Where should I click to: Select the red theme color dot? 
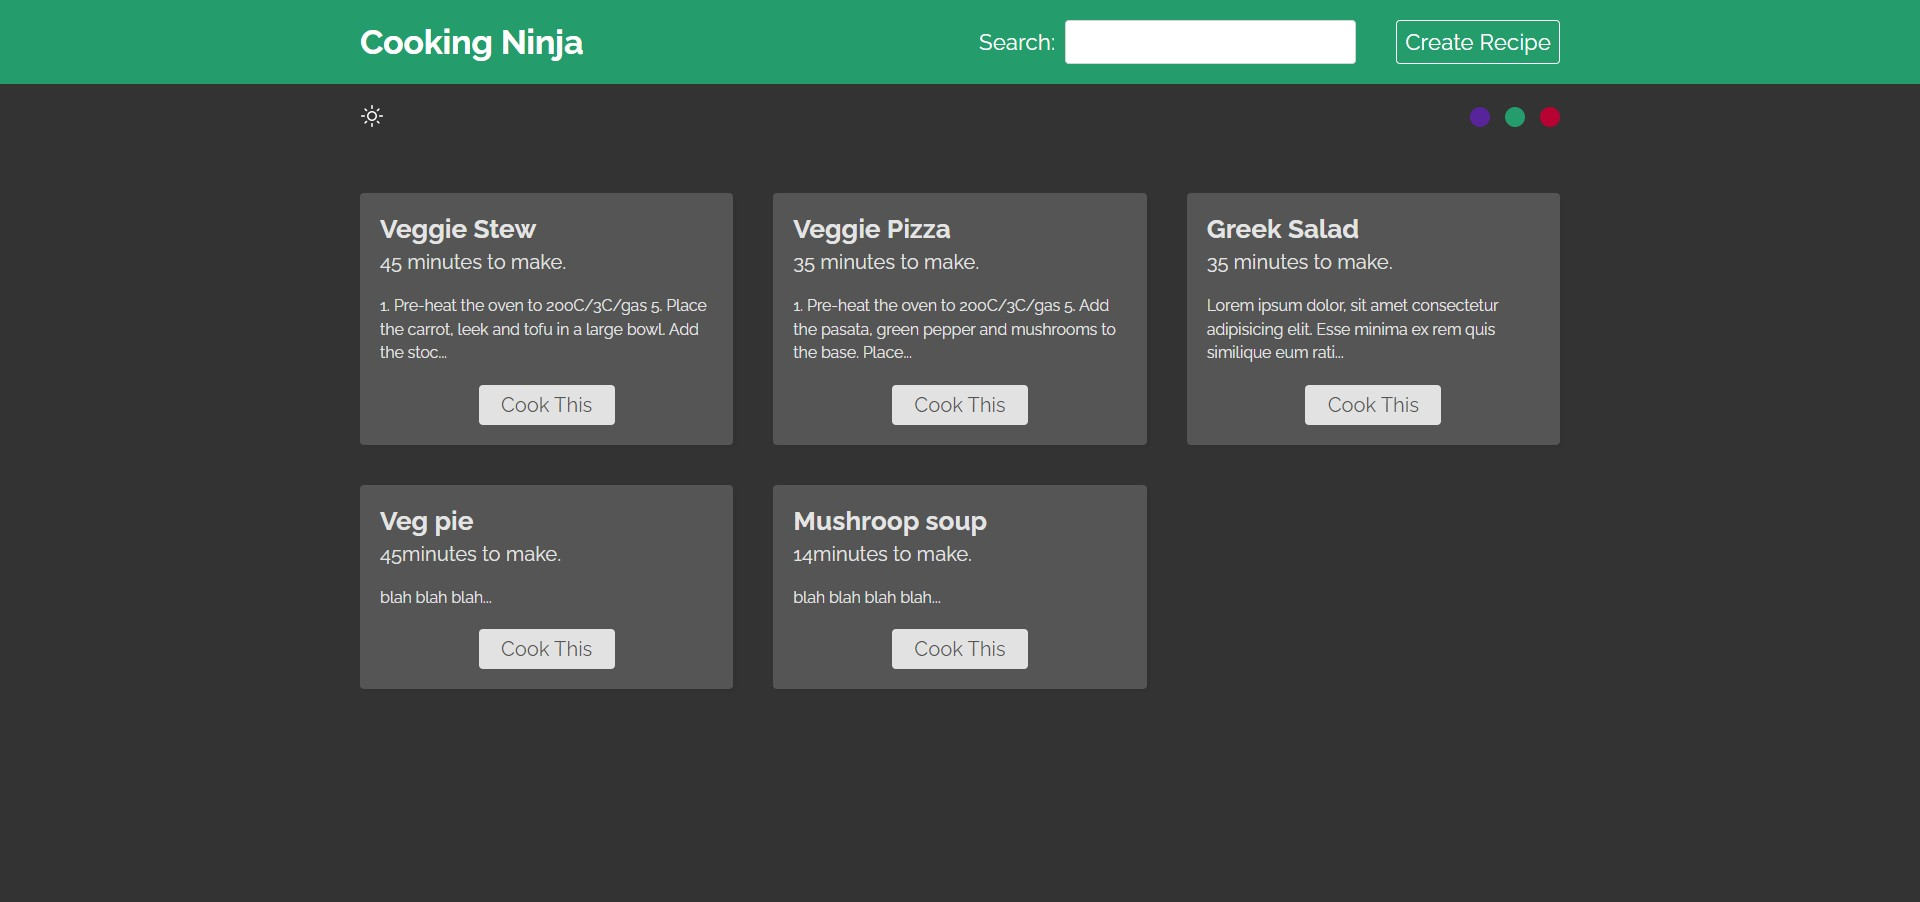coord(1551,117)
